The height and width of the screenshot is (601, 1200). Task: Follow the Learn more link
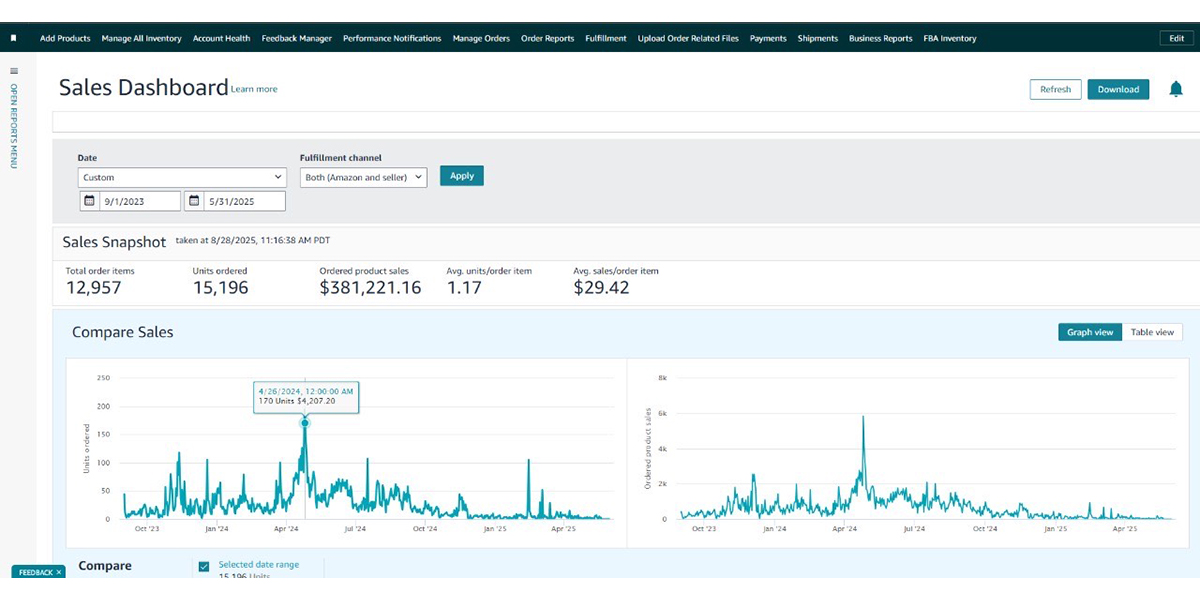tap(254, 89)
